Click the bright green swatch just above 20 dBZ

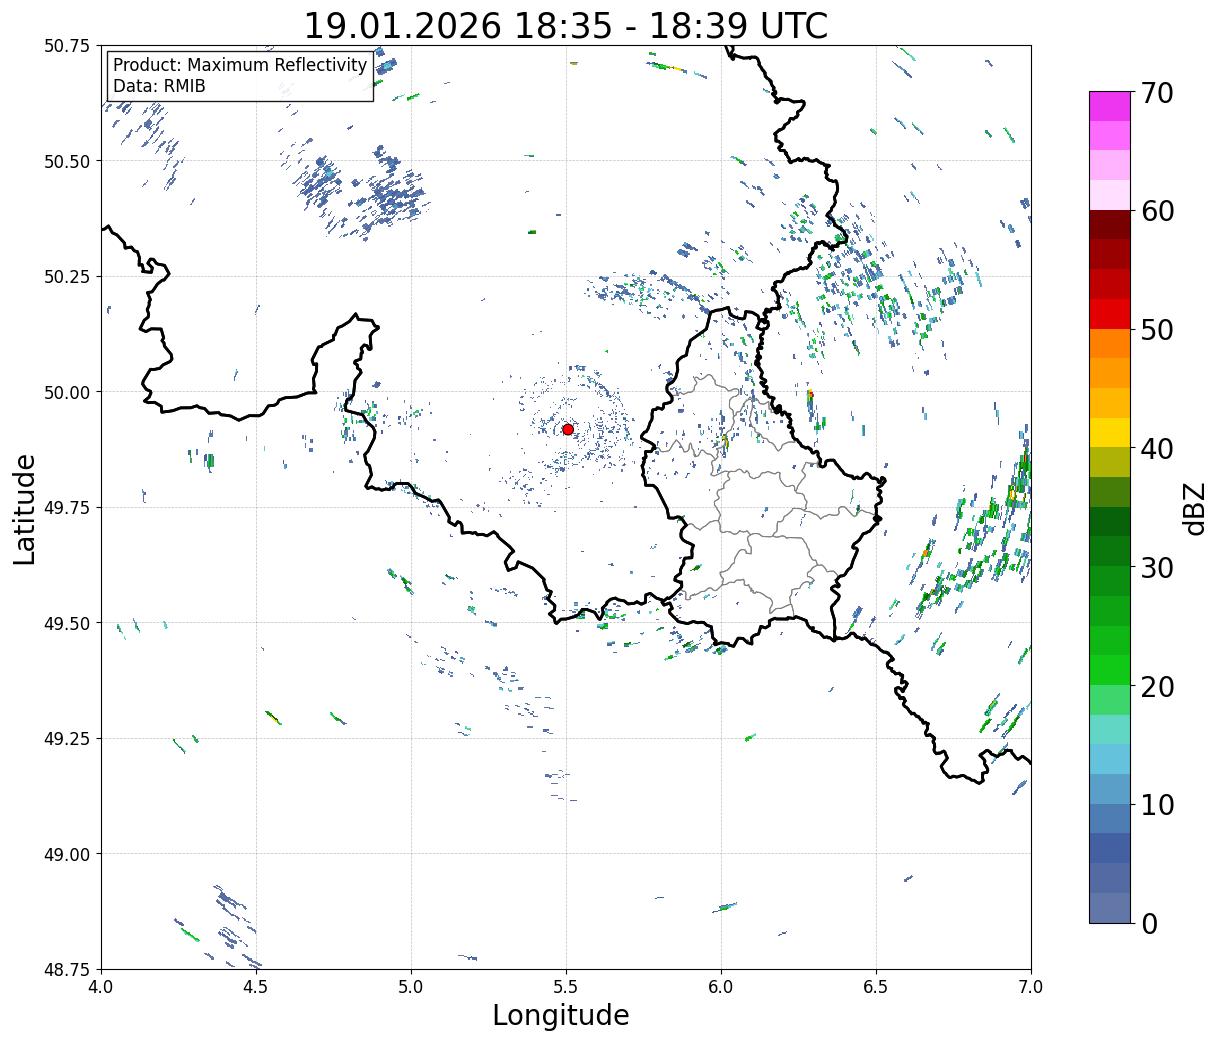[x=1110, y=670]
